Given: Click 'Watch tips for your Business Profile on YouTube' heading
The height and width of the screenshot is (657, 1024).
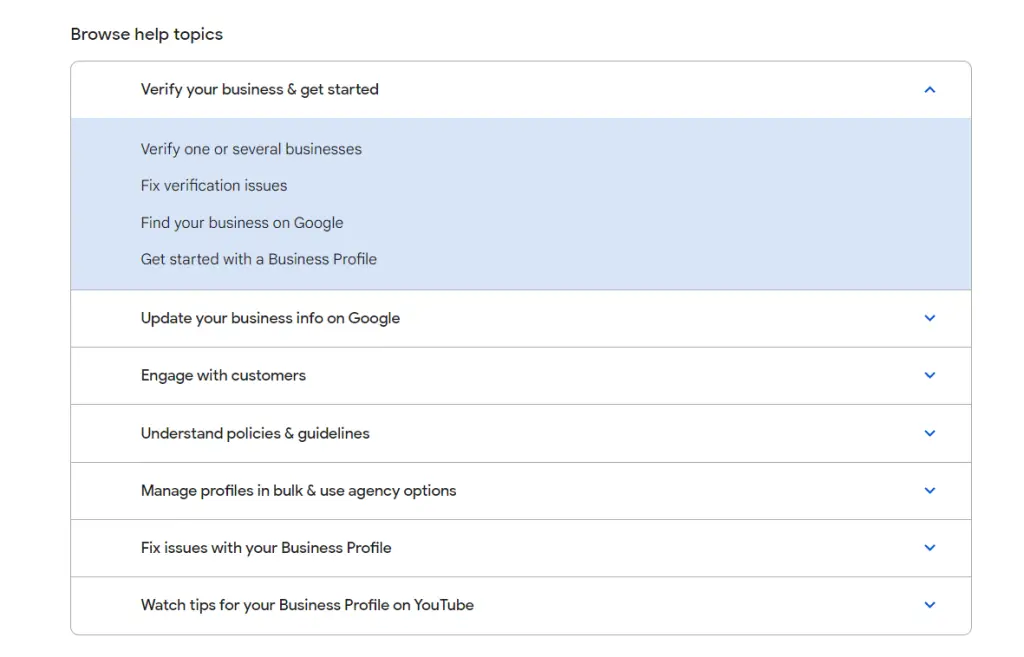Looking at the screenshot, I should (307, 605).
